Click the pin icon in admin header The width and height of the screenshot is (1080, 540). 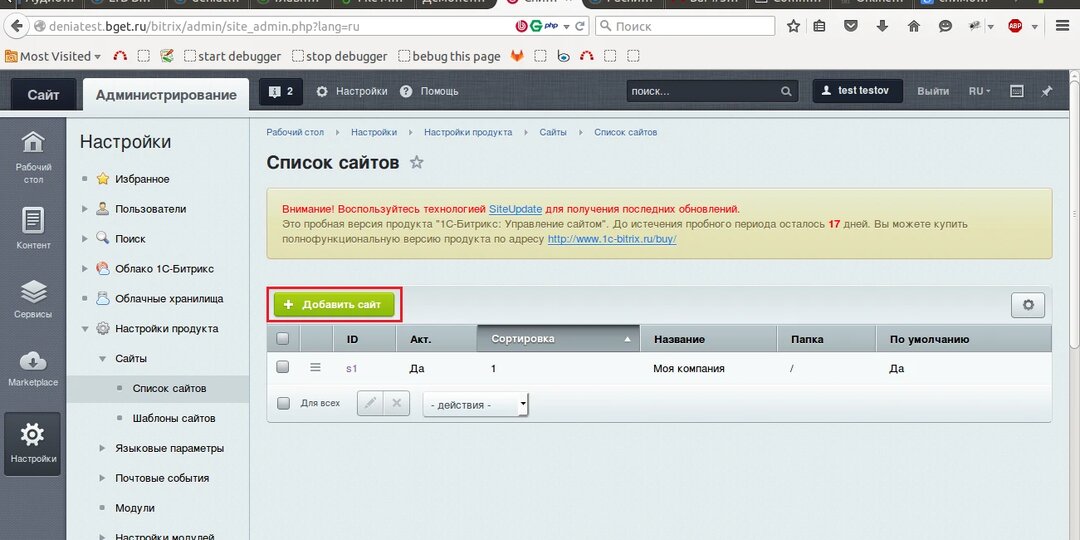coord(1047,91)
